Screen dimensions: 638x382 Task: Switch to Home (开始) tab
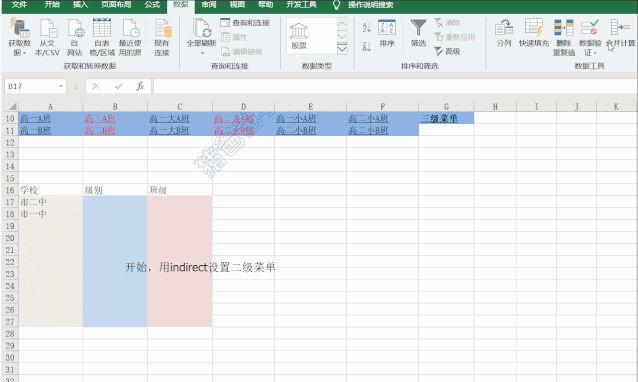pos(52,5)
